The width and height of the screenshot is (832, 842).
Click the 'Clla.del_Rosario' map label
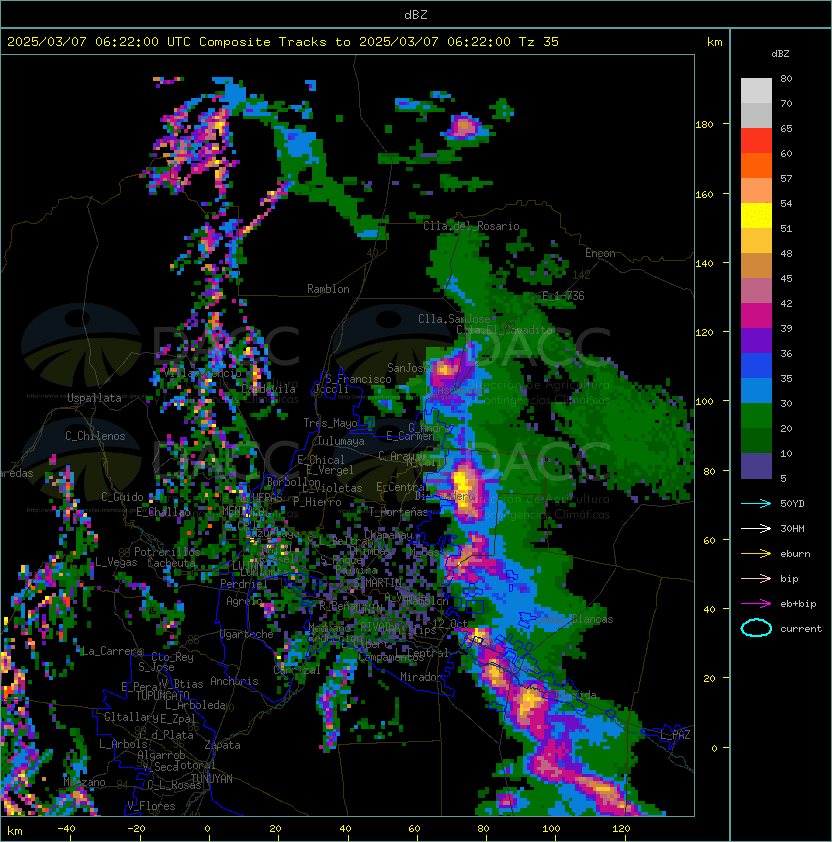(x=471, y=226)
